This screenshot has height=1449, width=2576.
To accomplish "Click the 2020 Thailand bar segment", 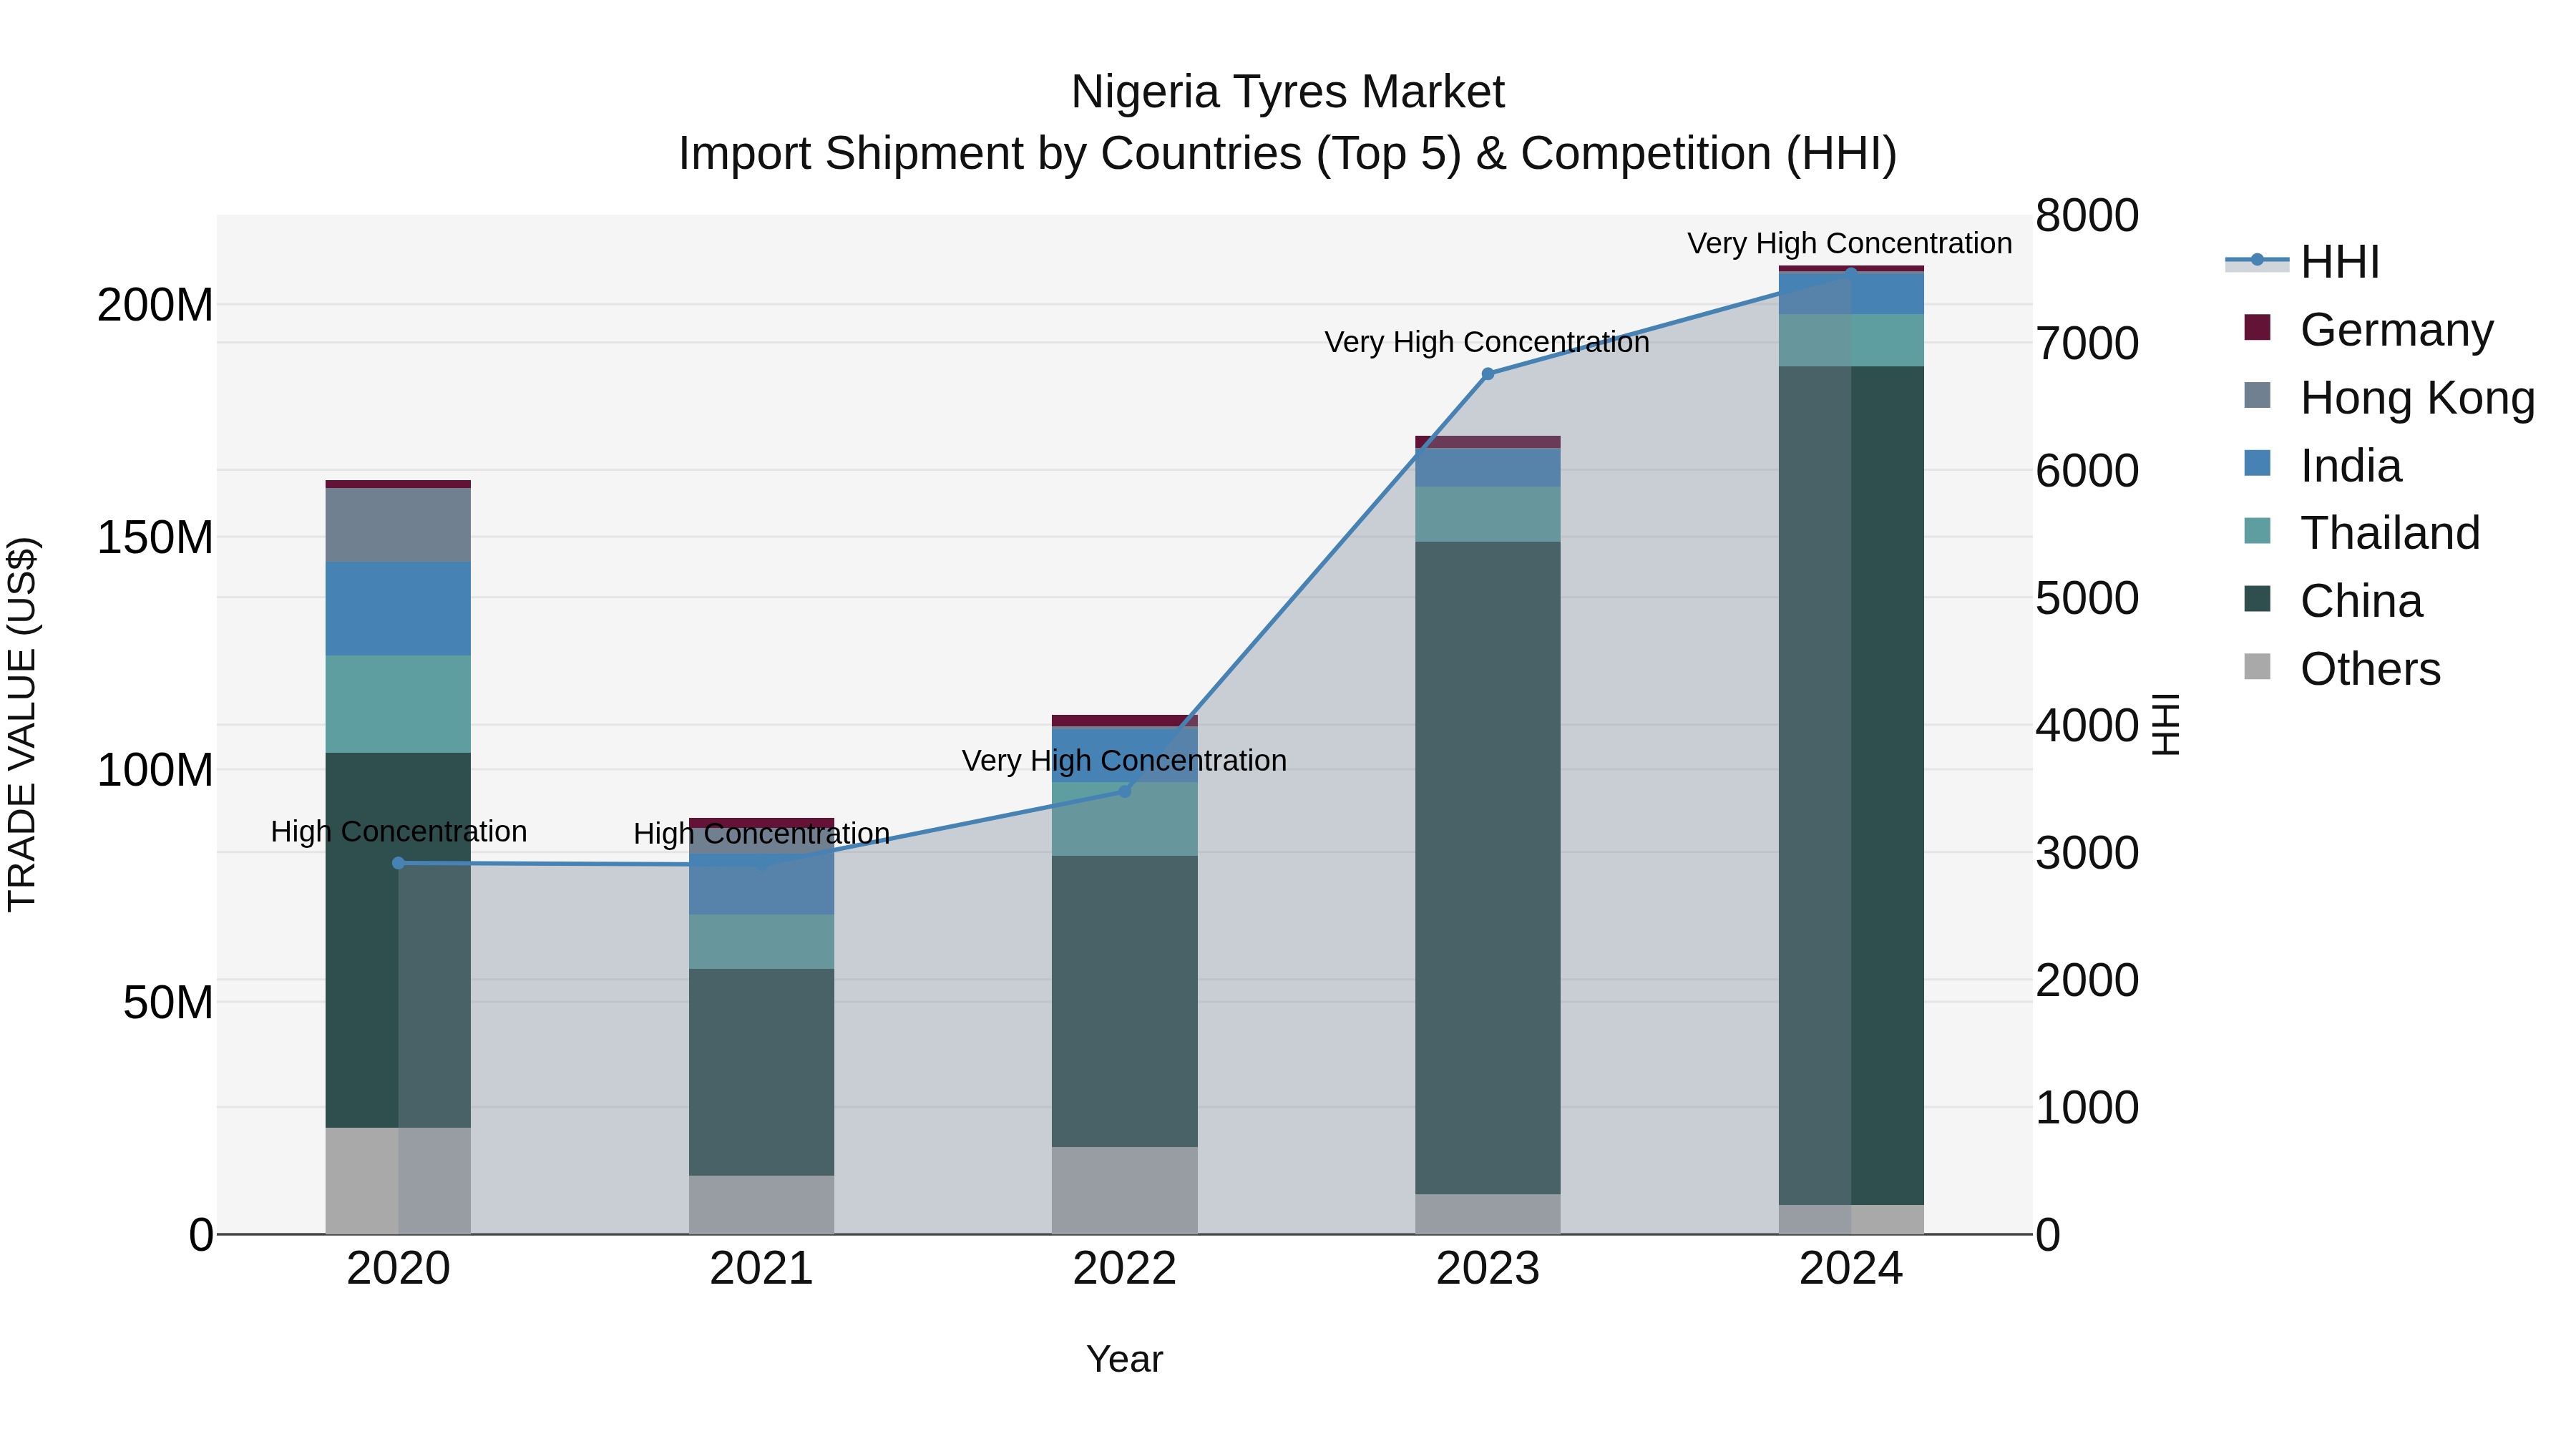I will coord(398,704).
